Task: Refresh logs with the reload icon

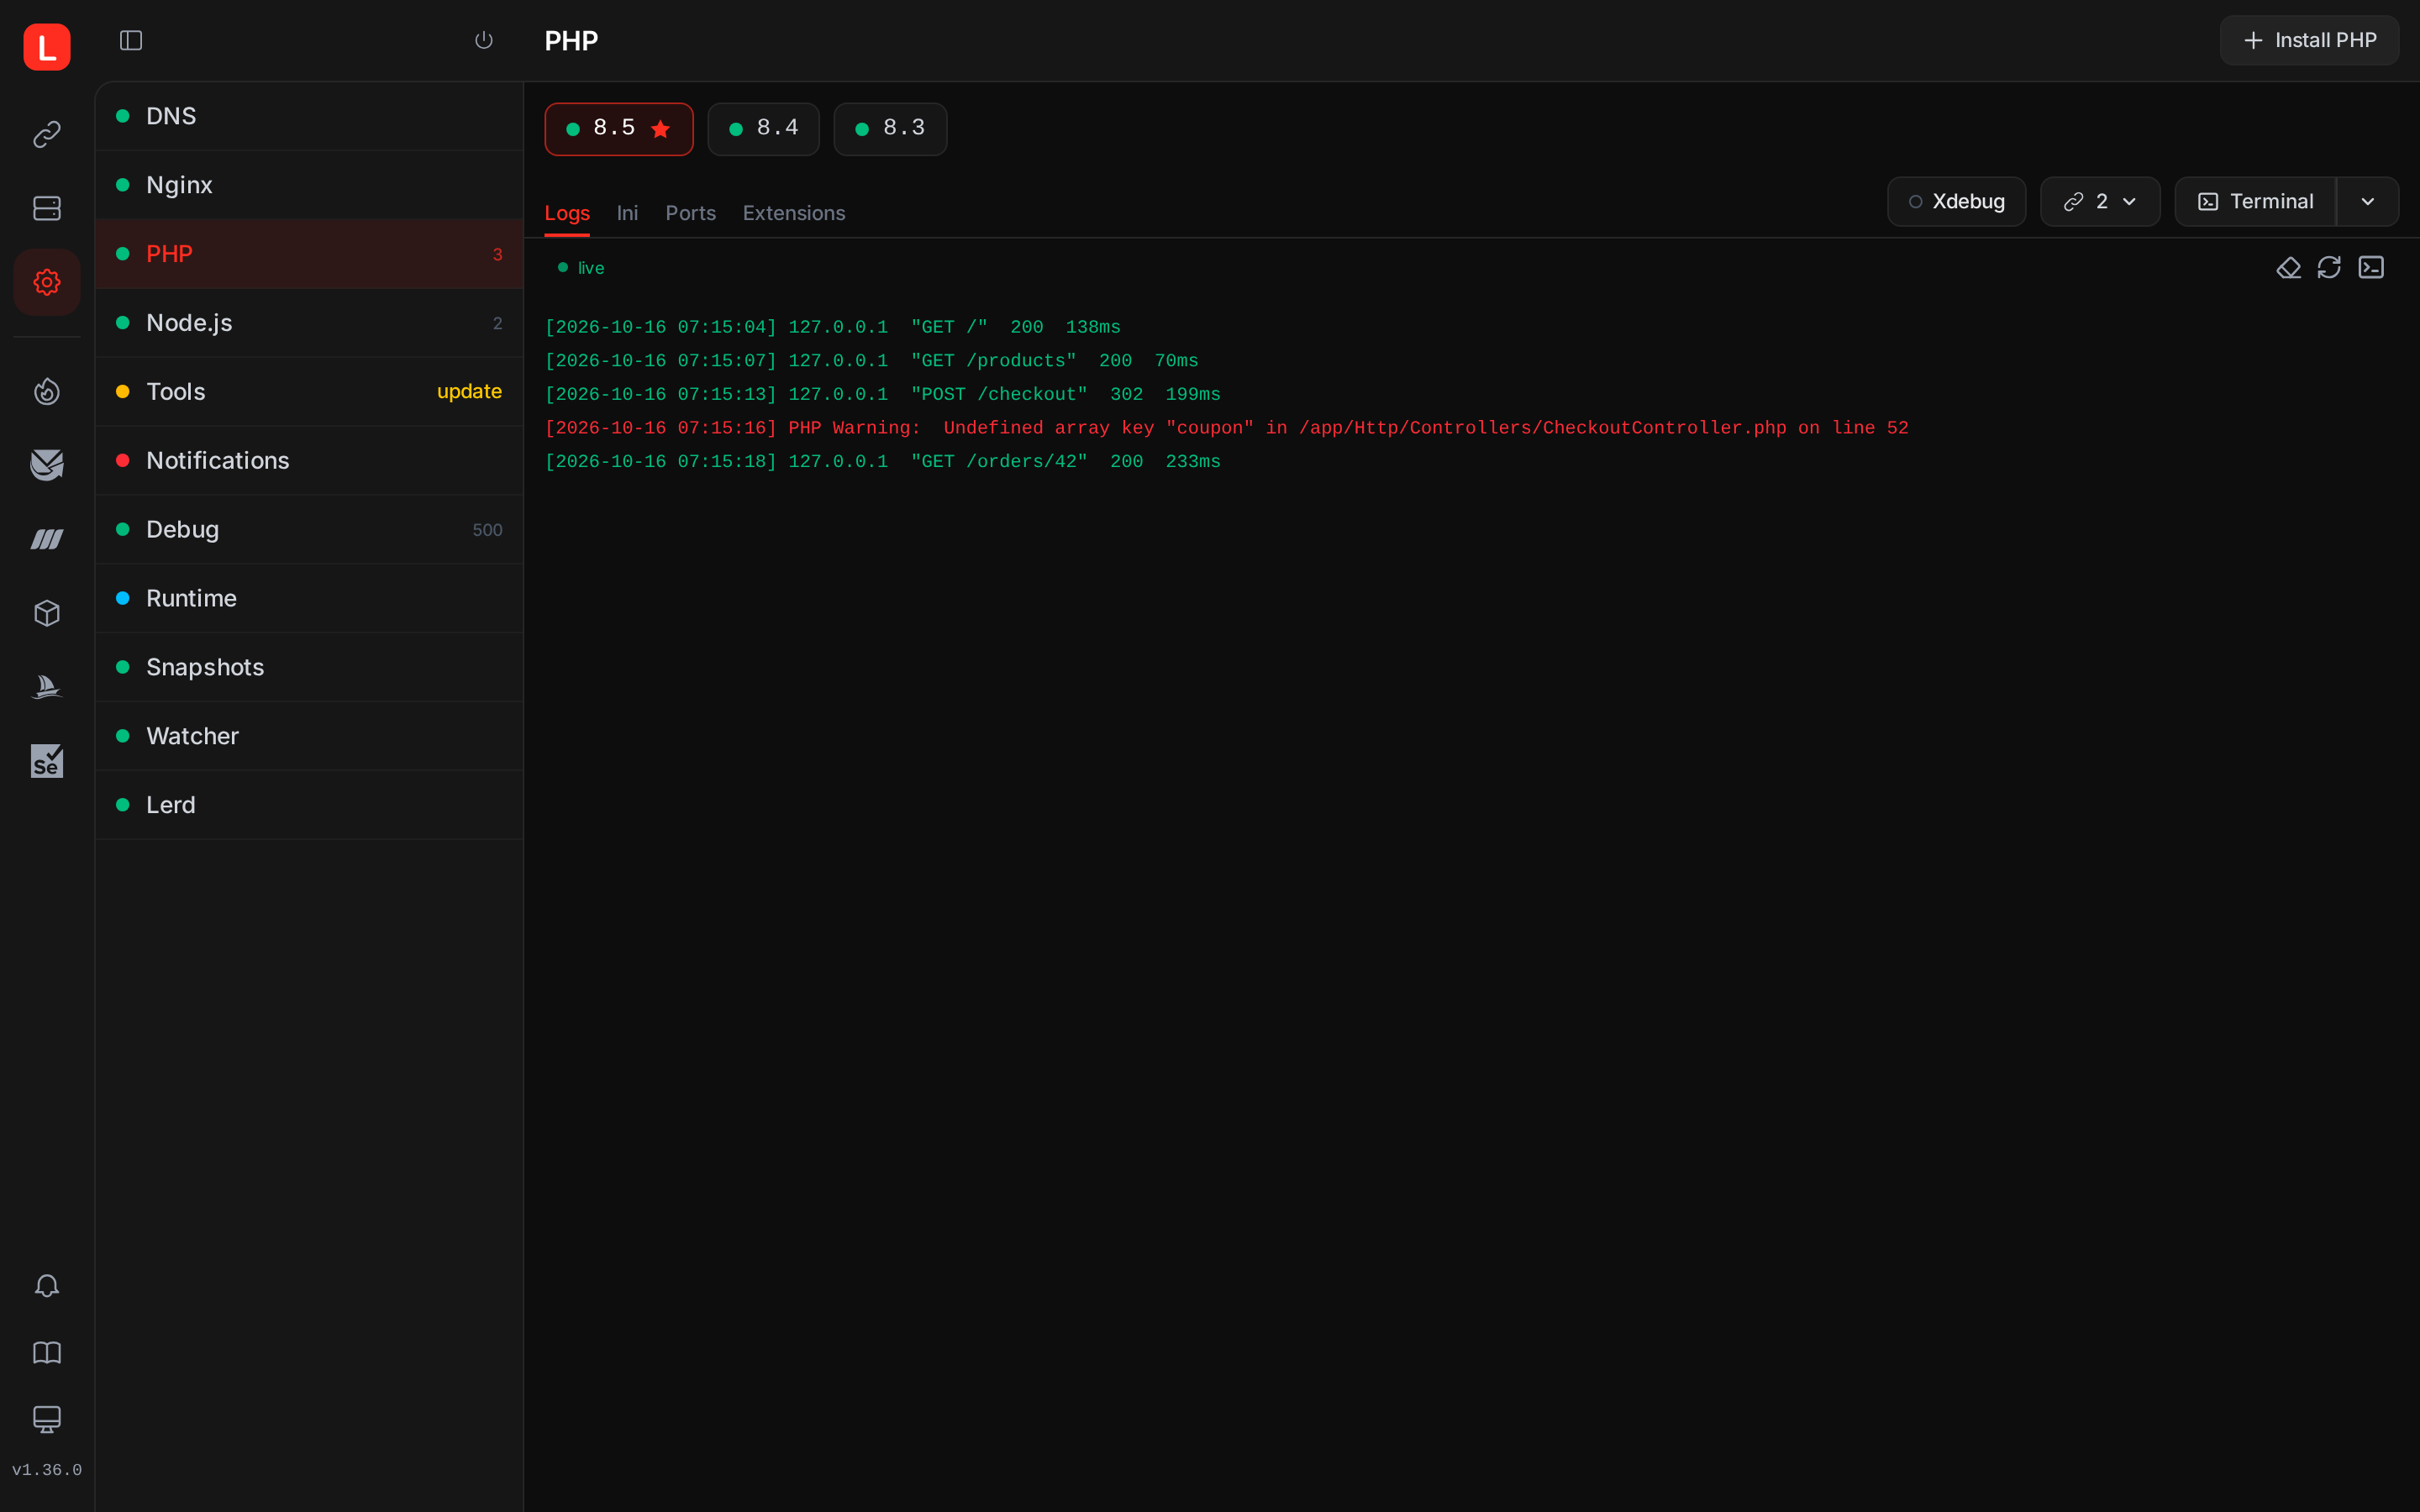Action: pyautogui.click(x=2330, y=268)
